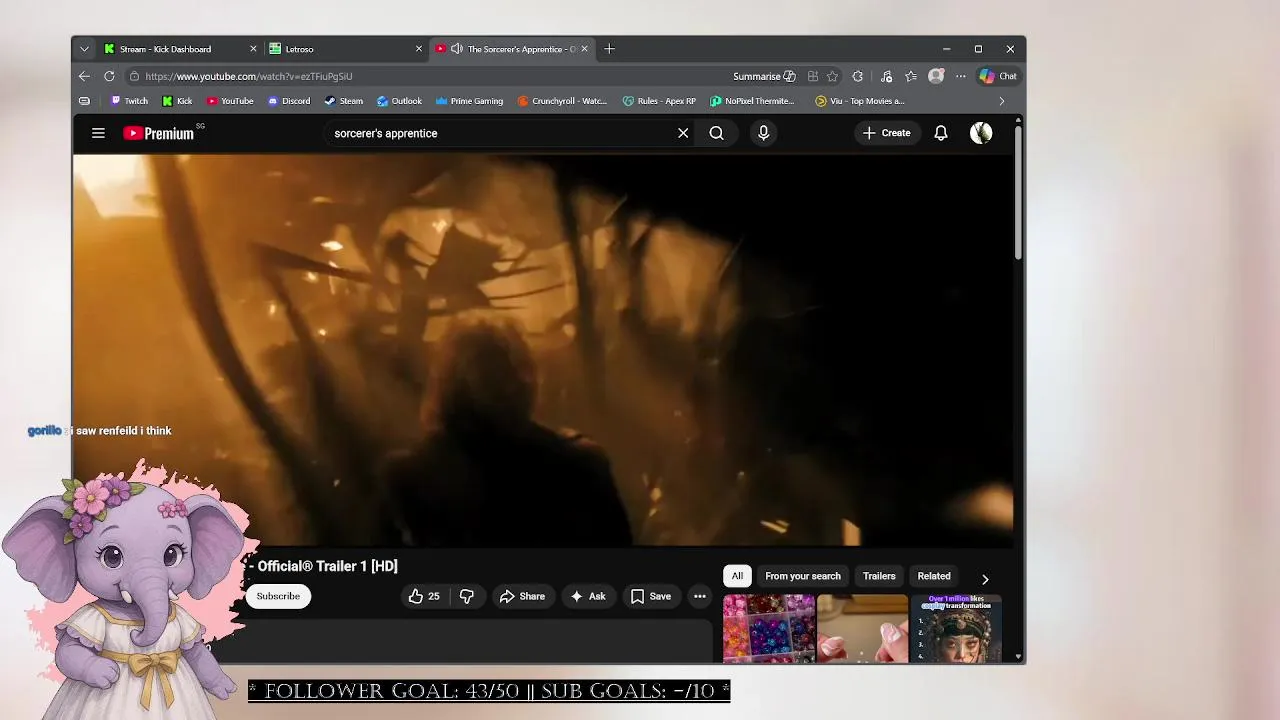This screenshot has height=720, width=1280.
Task: Open the Discord bookmark
Action: click(x=289, y=101)
